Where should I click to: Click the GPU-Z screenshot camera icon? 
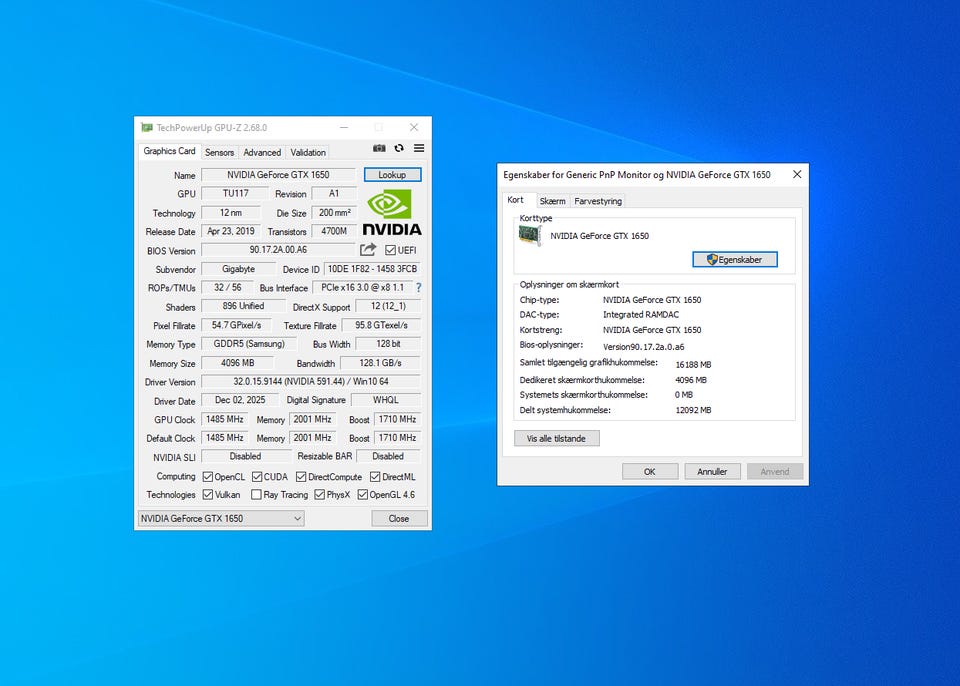tap(380, 148)
